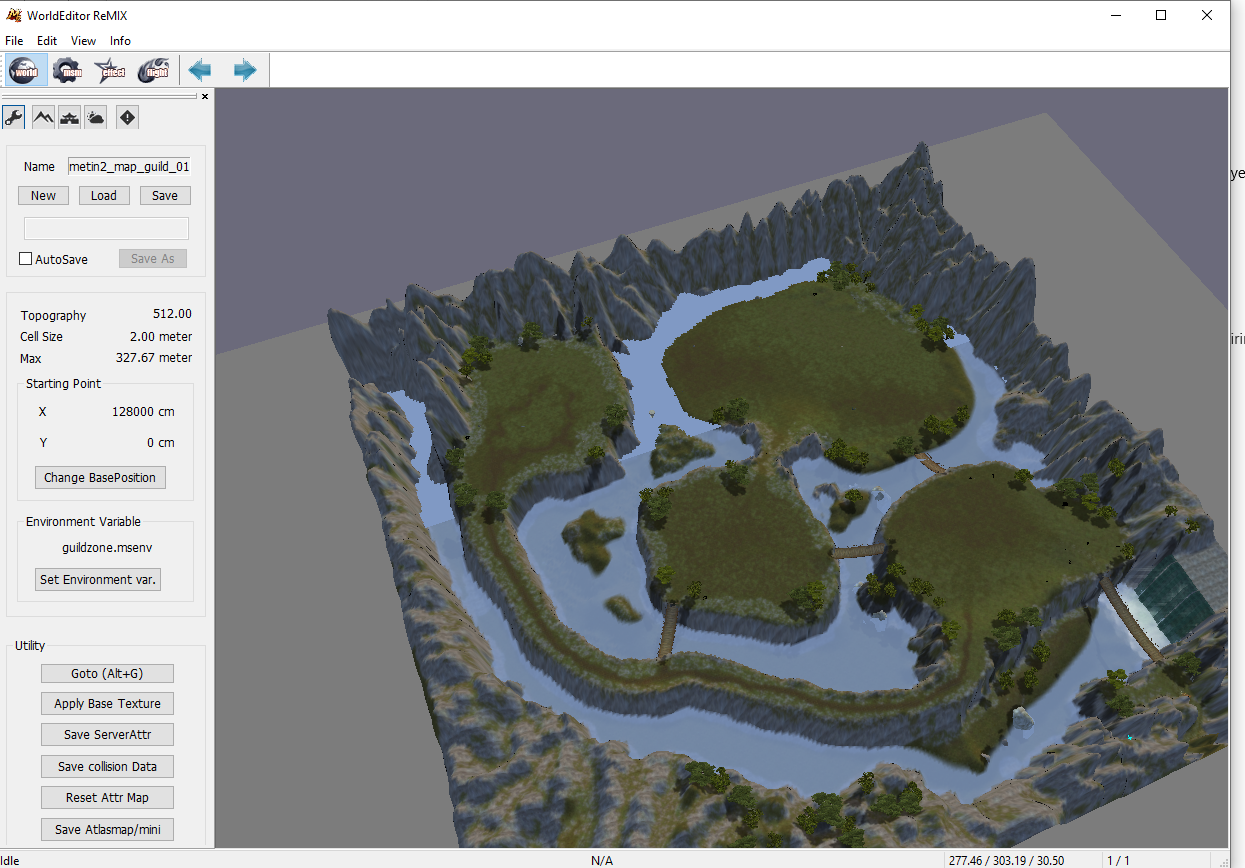The height and width of the screenshot is (868, 1245).
Task: Click the WorldEditor ReMIX title bar icon
Action: [x=13, y=15]
